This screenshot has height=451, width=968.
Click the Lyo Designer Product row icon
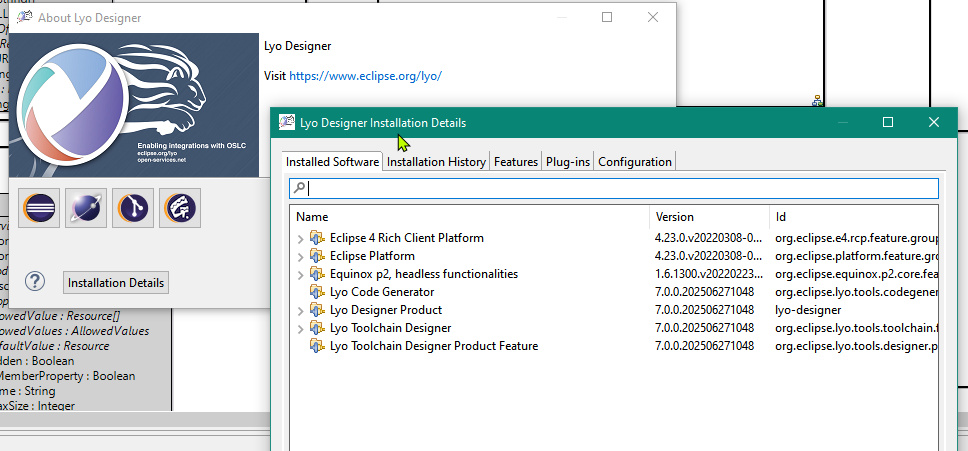tap(317, 310)
